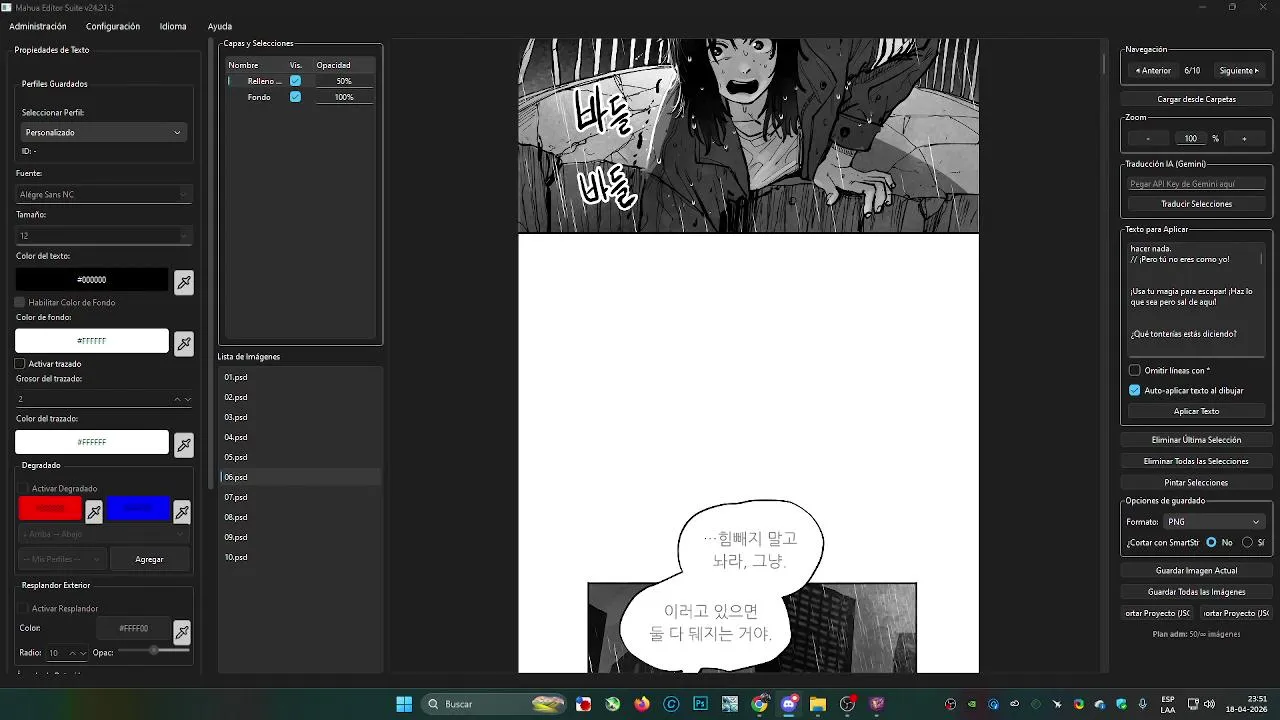Viewport: 1280px width, 720px height.
Task: Pick background color with the eyedropper
Action: click(x=184, y=343)
